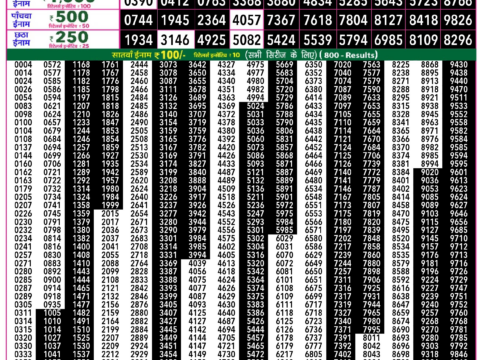Click number 0333 in the 100 prize grid
The image size is (480, 360).
tap(23, 354)
